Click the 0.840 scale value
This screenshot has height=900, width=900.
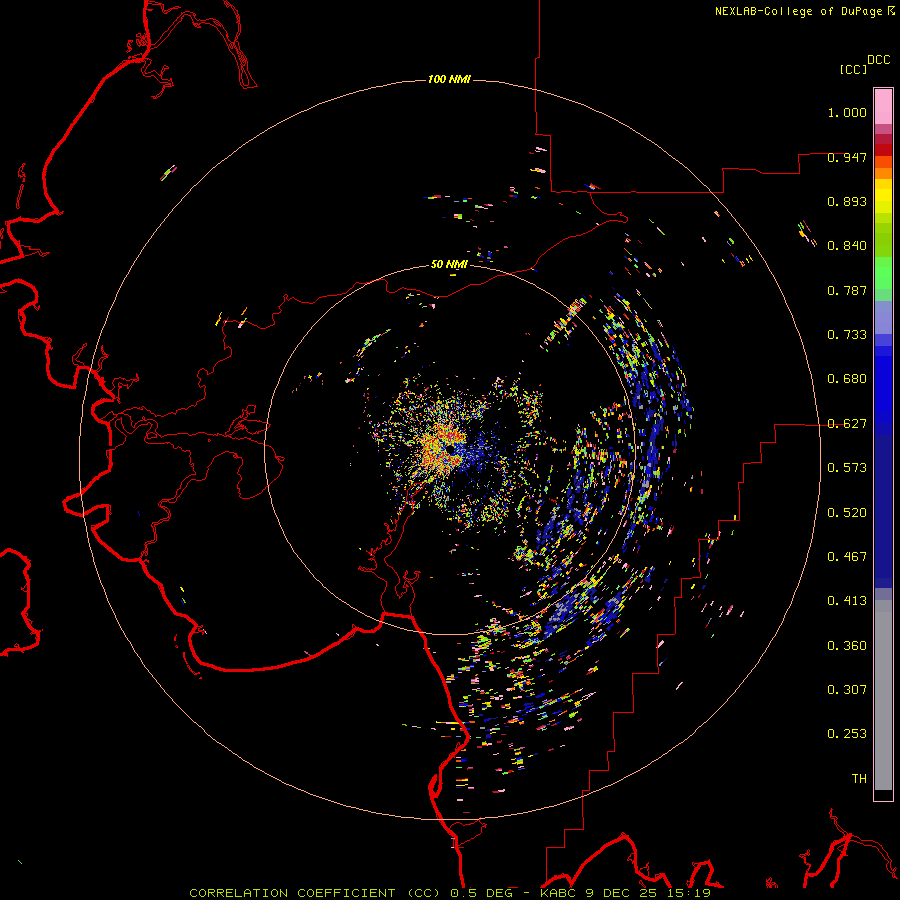coord(847,246)
